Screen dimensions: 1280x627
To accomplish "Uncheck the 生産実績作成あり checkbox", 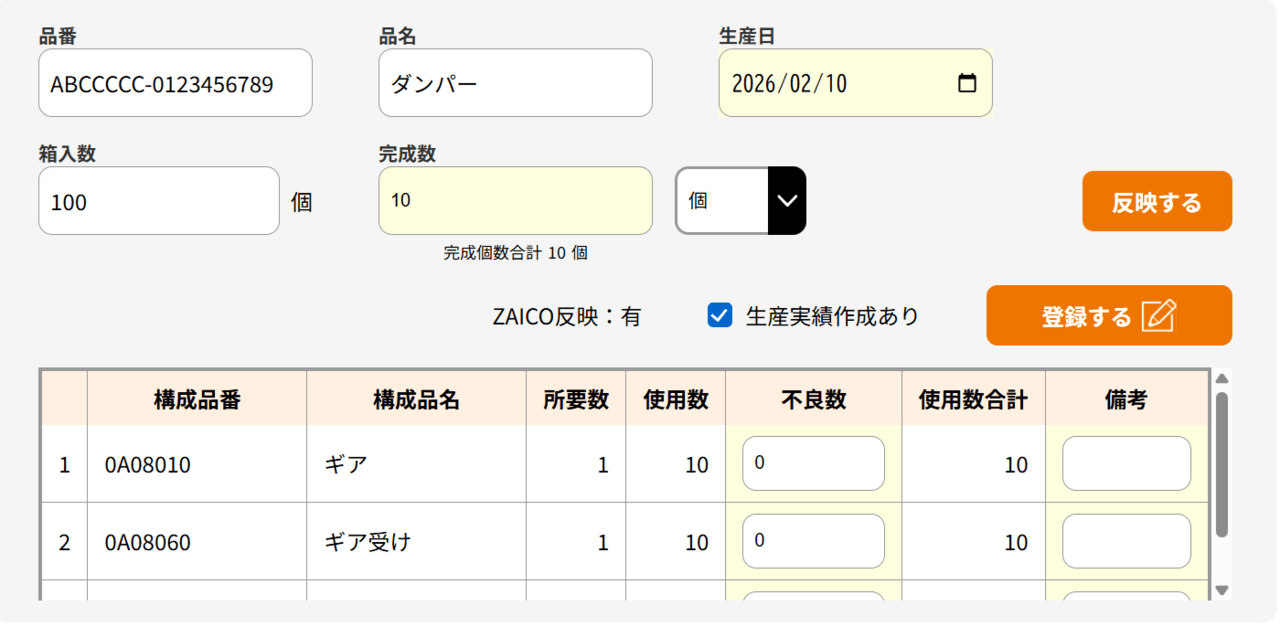I will click(718, 315).
